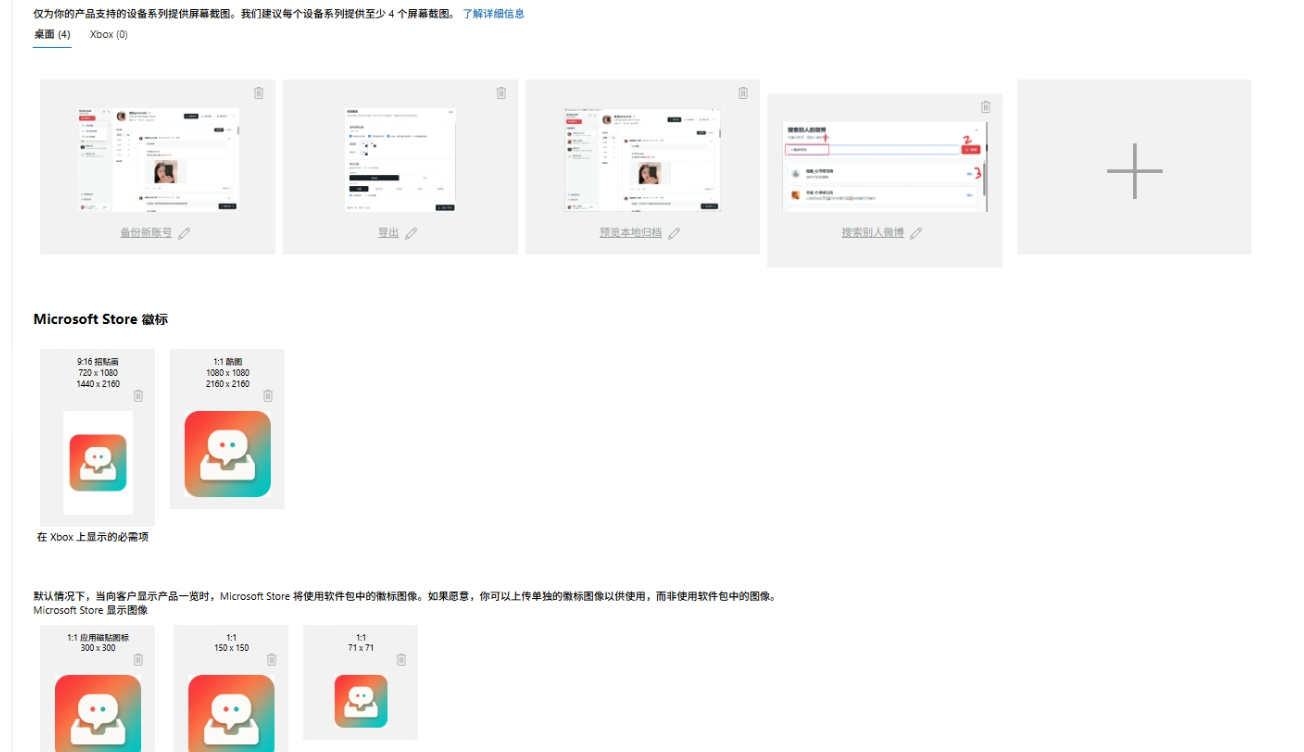
Task: Delete the 1:1 酷图 box art logo
Action: click(x=268, y=396)
